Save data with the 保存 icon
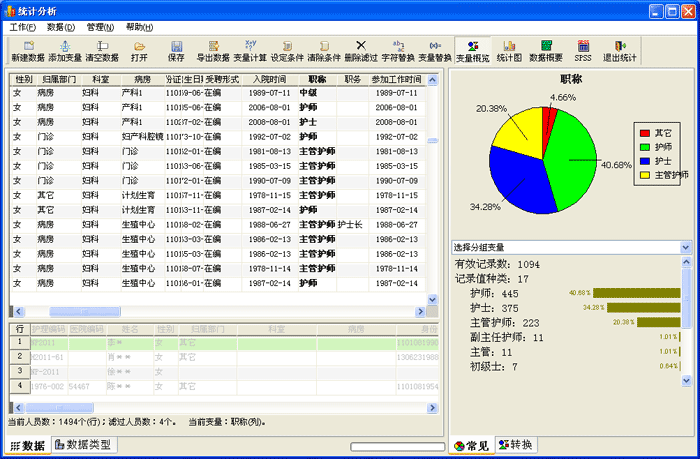 [176, 51]
